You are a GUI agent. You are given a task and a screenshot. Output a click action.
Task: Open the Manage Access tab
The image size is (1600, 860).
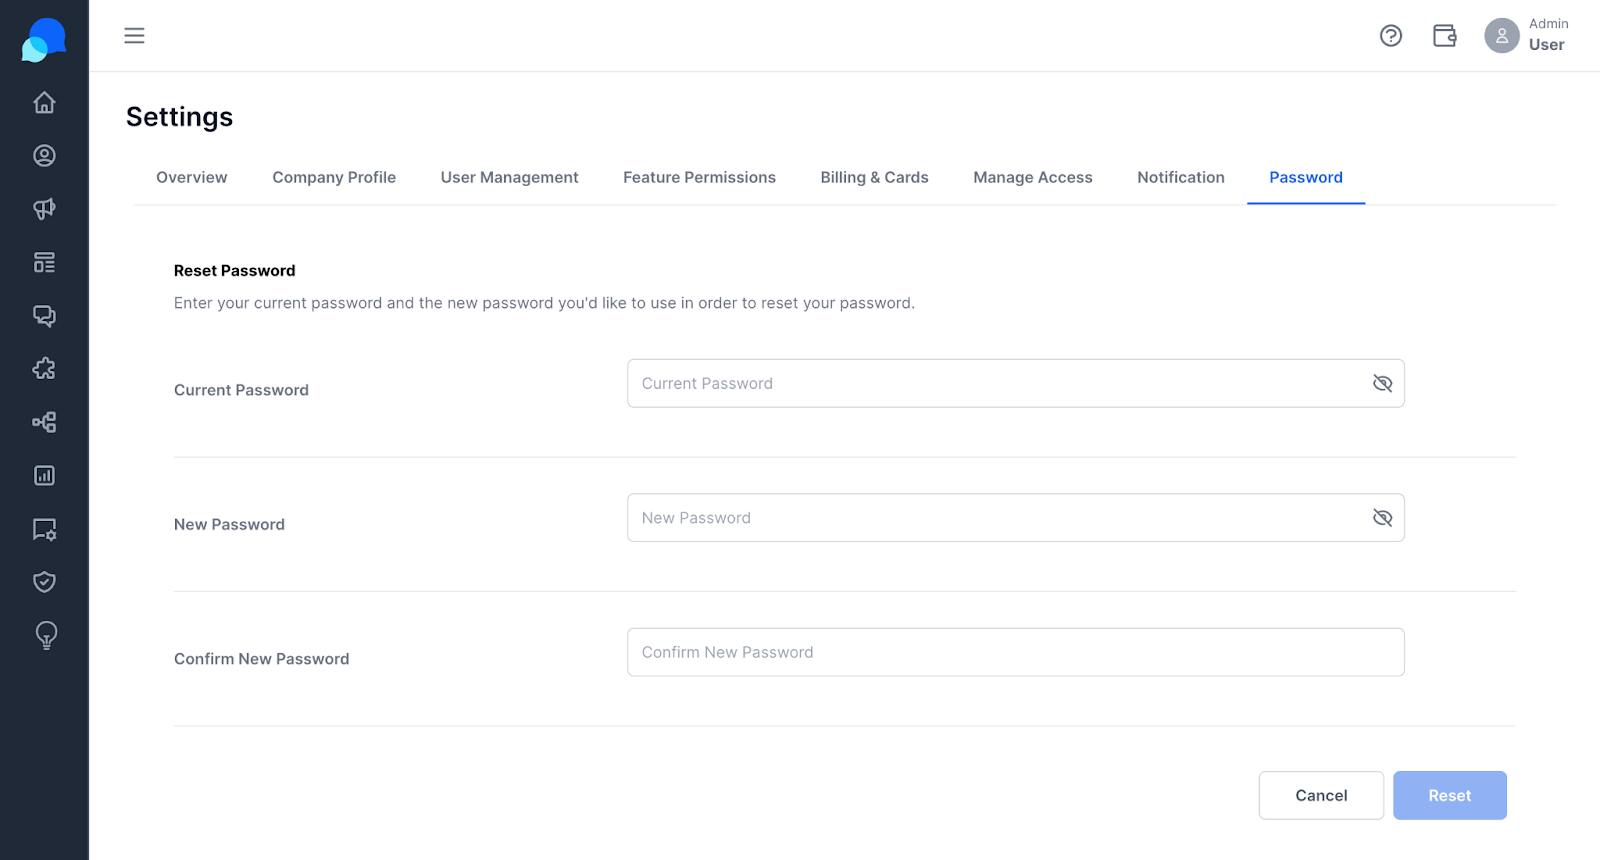coord(1033,177)
